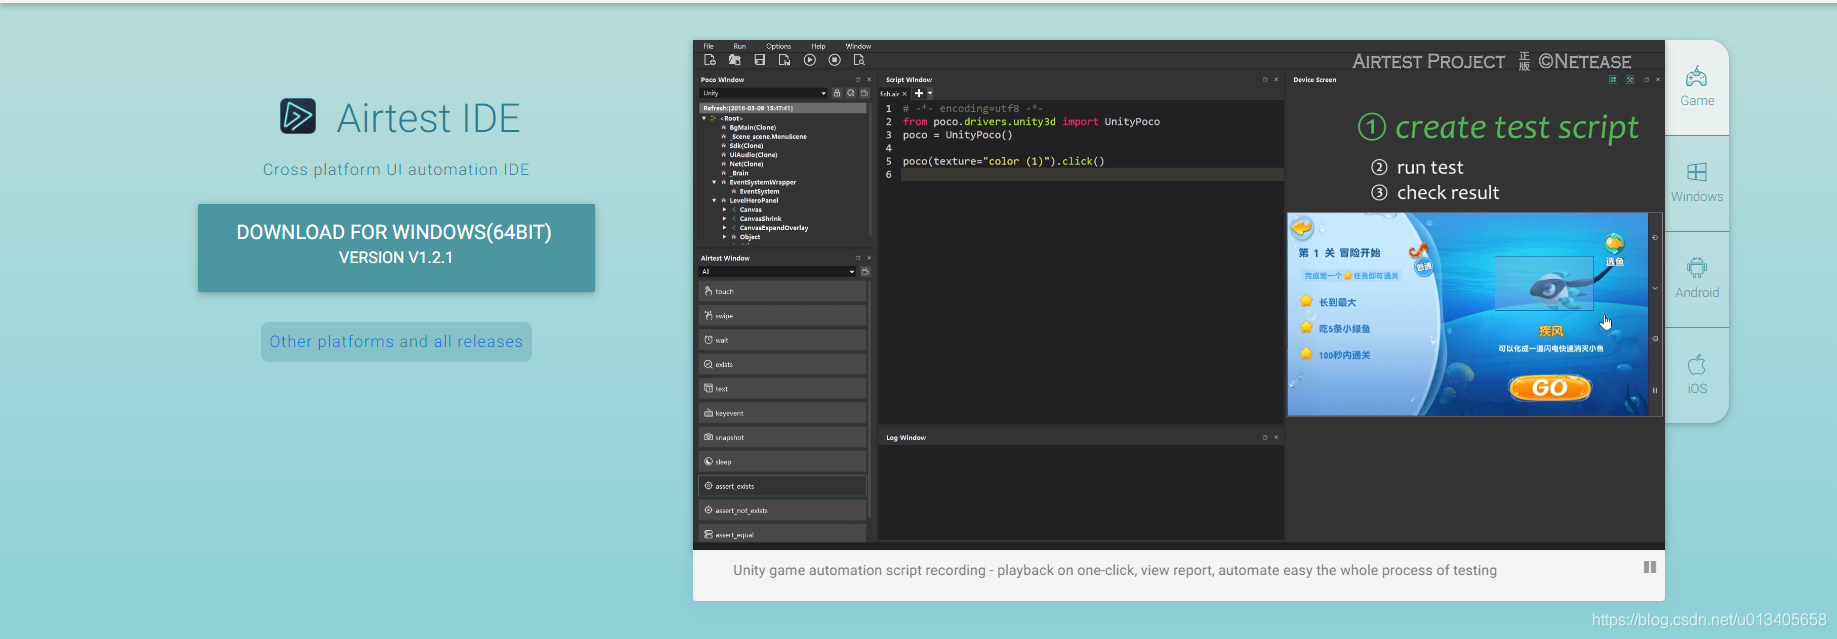The width and height of the screenshot is (1837, 639).
Task: Select the _Brain node
Action: (739, 173)
